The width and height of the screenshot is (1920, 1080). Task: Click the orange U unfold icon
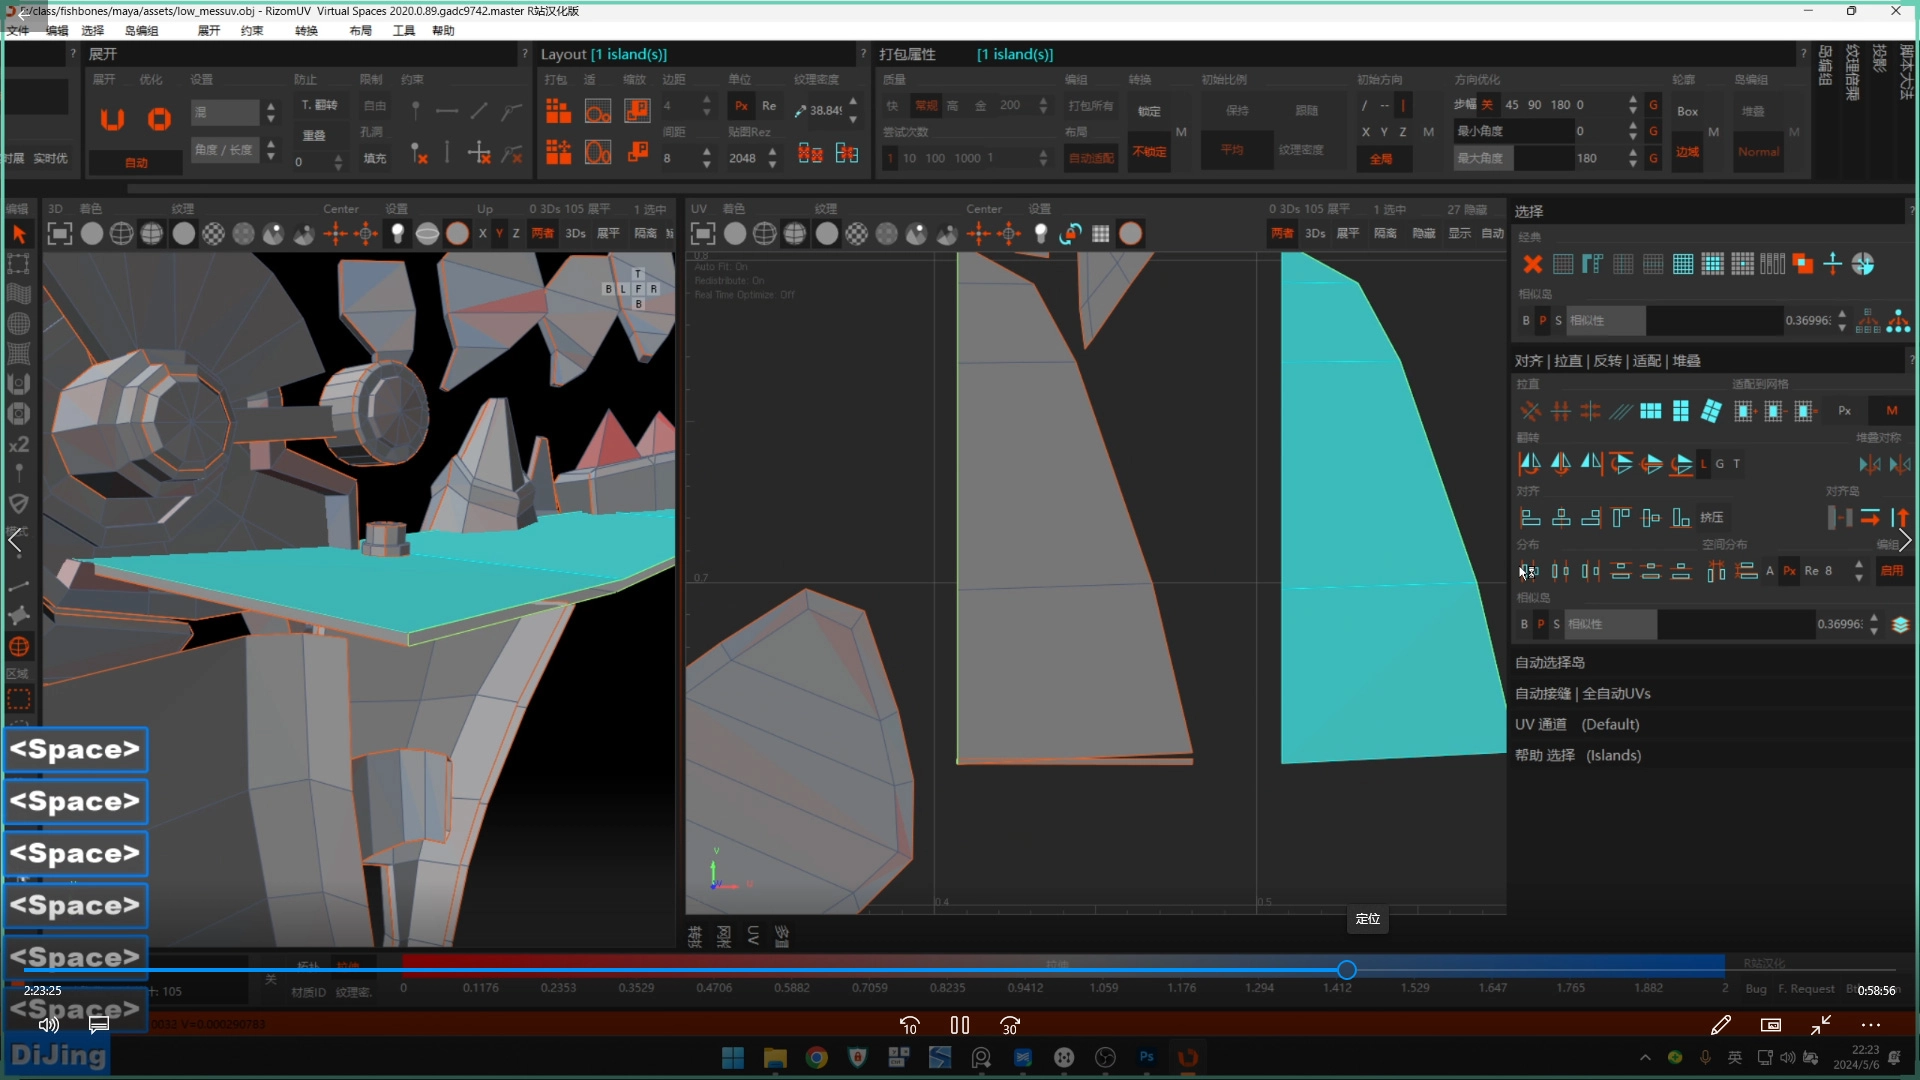112,119
